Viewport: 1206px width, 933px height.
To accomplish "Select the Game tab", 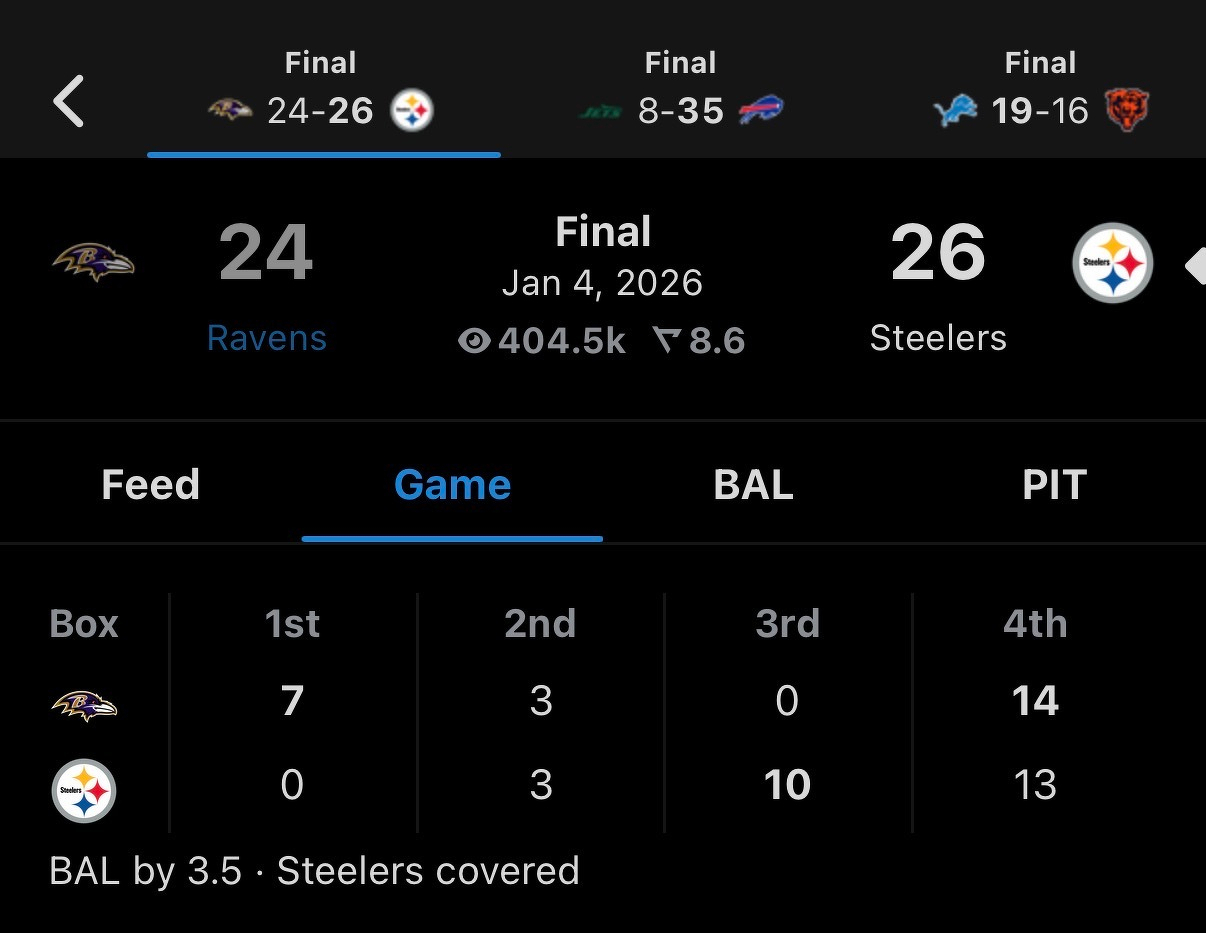I will pos(452,485).
